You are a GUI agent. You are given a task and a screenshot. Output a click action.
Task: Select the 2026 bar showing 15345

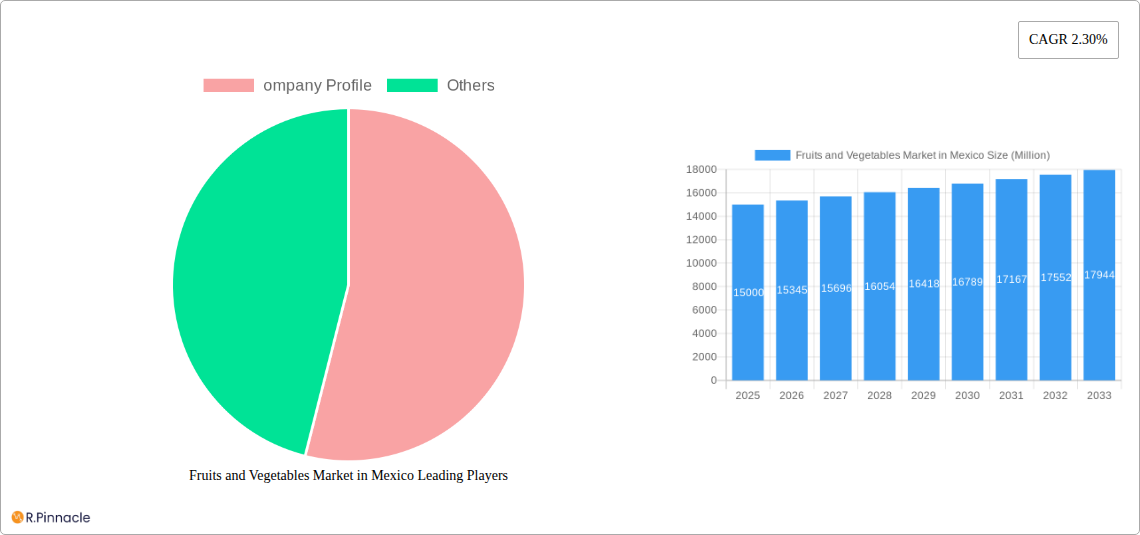pos(792,290)
